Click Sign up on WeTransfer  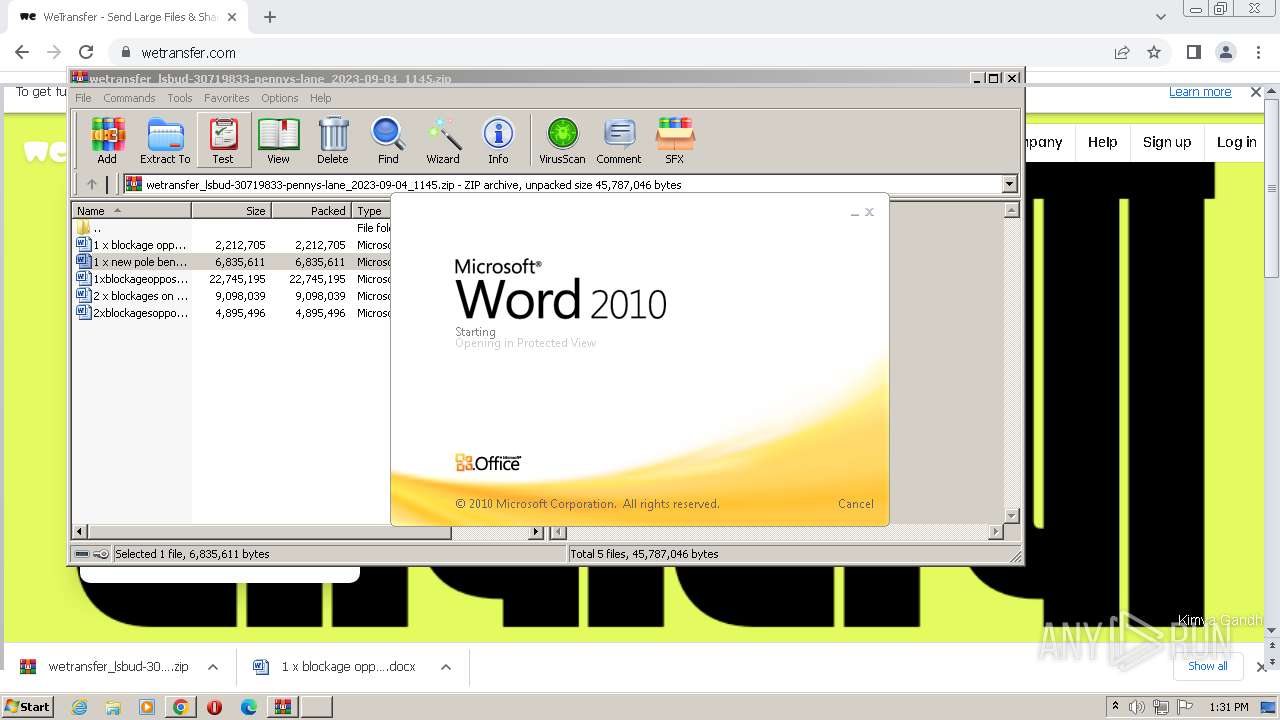pyautogui.click(x=1167, y=142)
